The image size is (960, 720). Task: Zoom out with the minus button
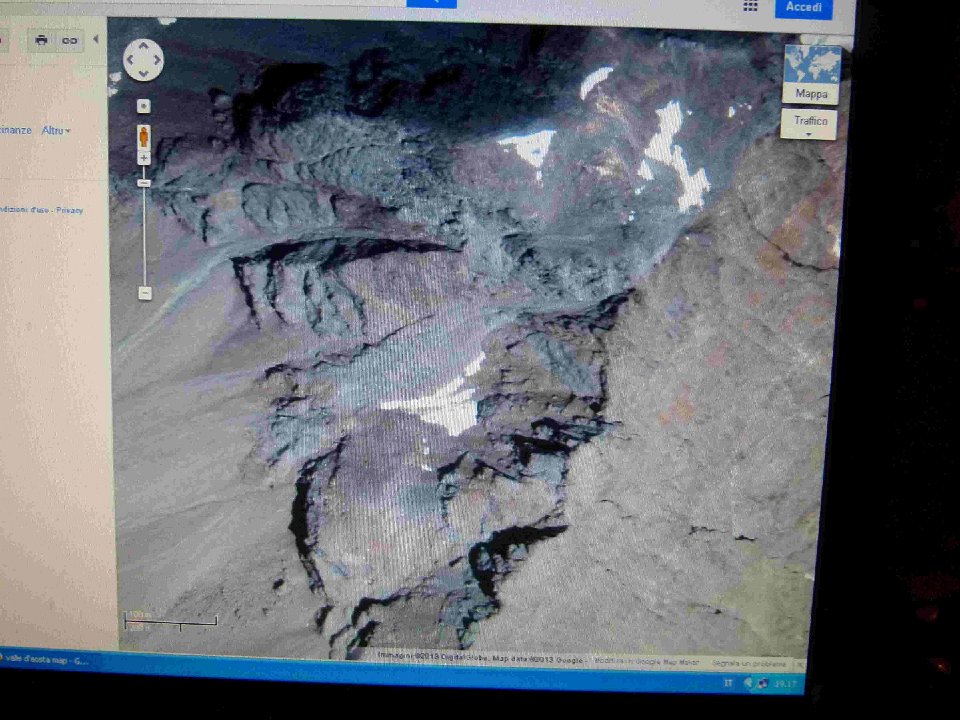tap(144, 293)
